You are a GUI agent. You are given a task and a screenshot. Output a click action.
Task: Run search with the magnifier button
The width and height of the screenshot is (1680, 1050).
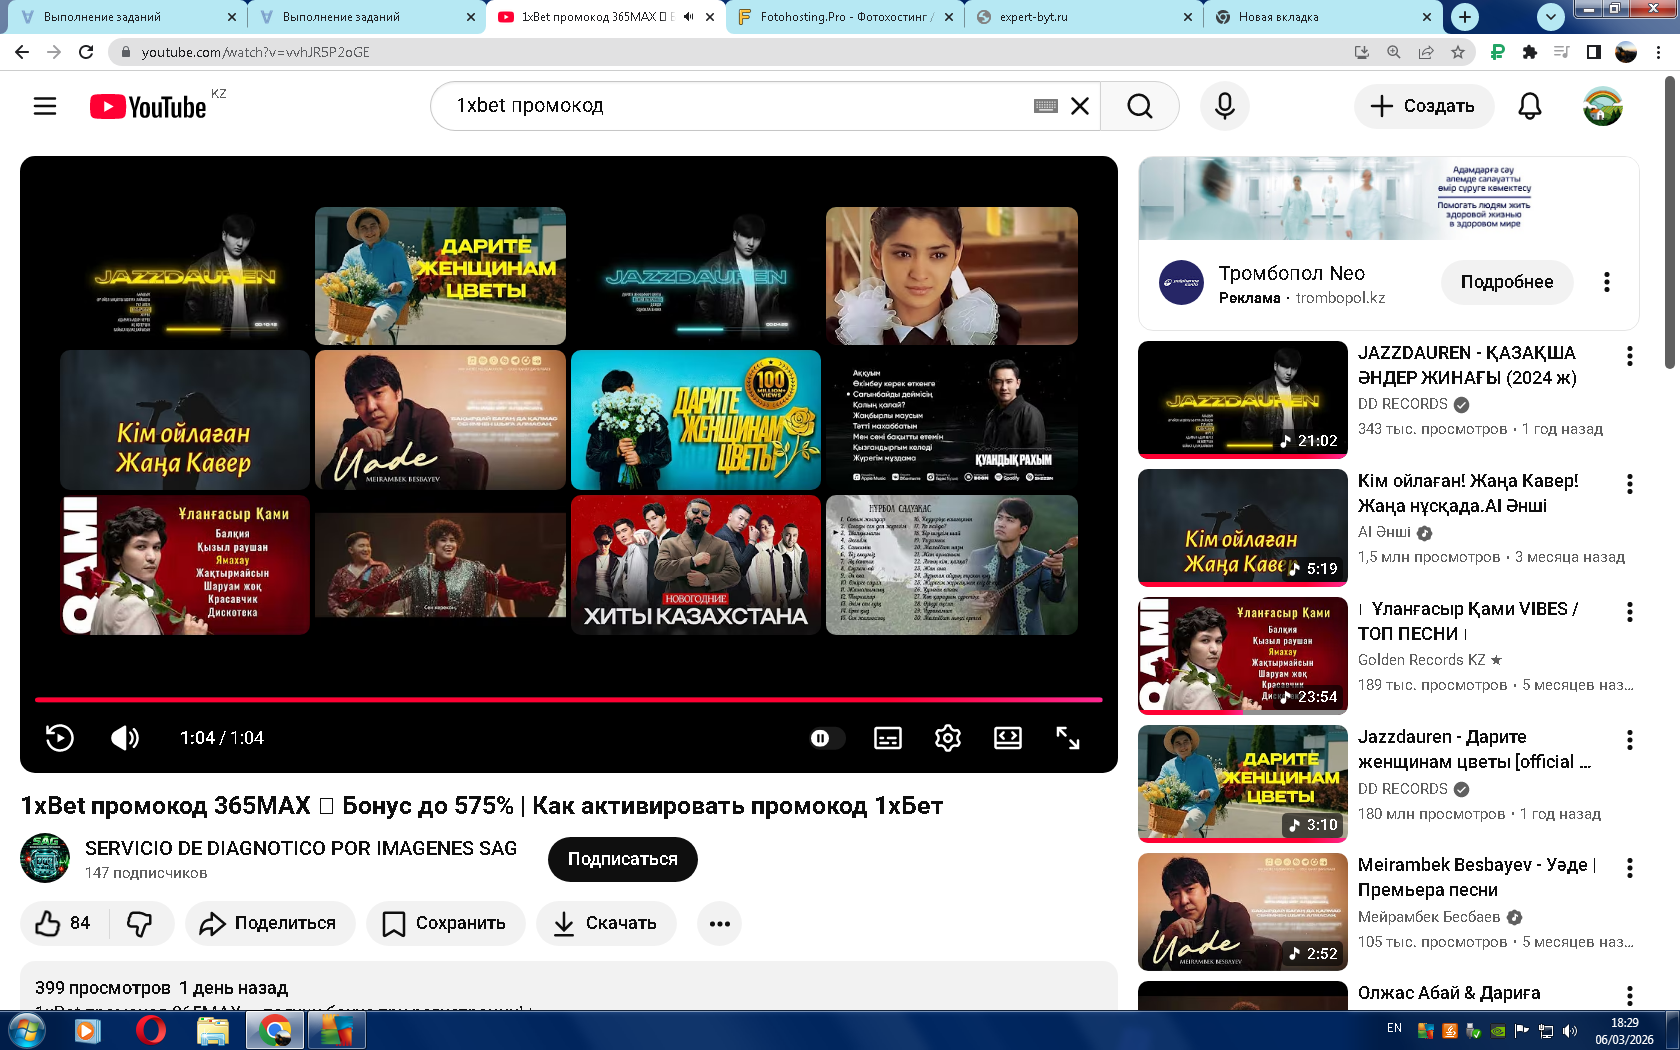(x=1140, y=106)
